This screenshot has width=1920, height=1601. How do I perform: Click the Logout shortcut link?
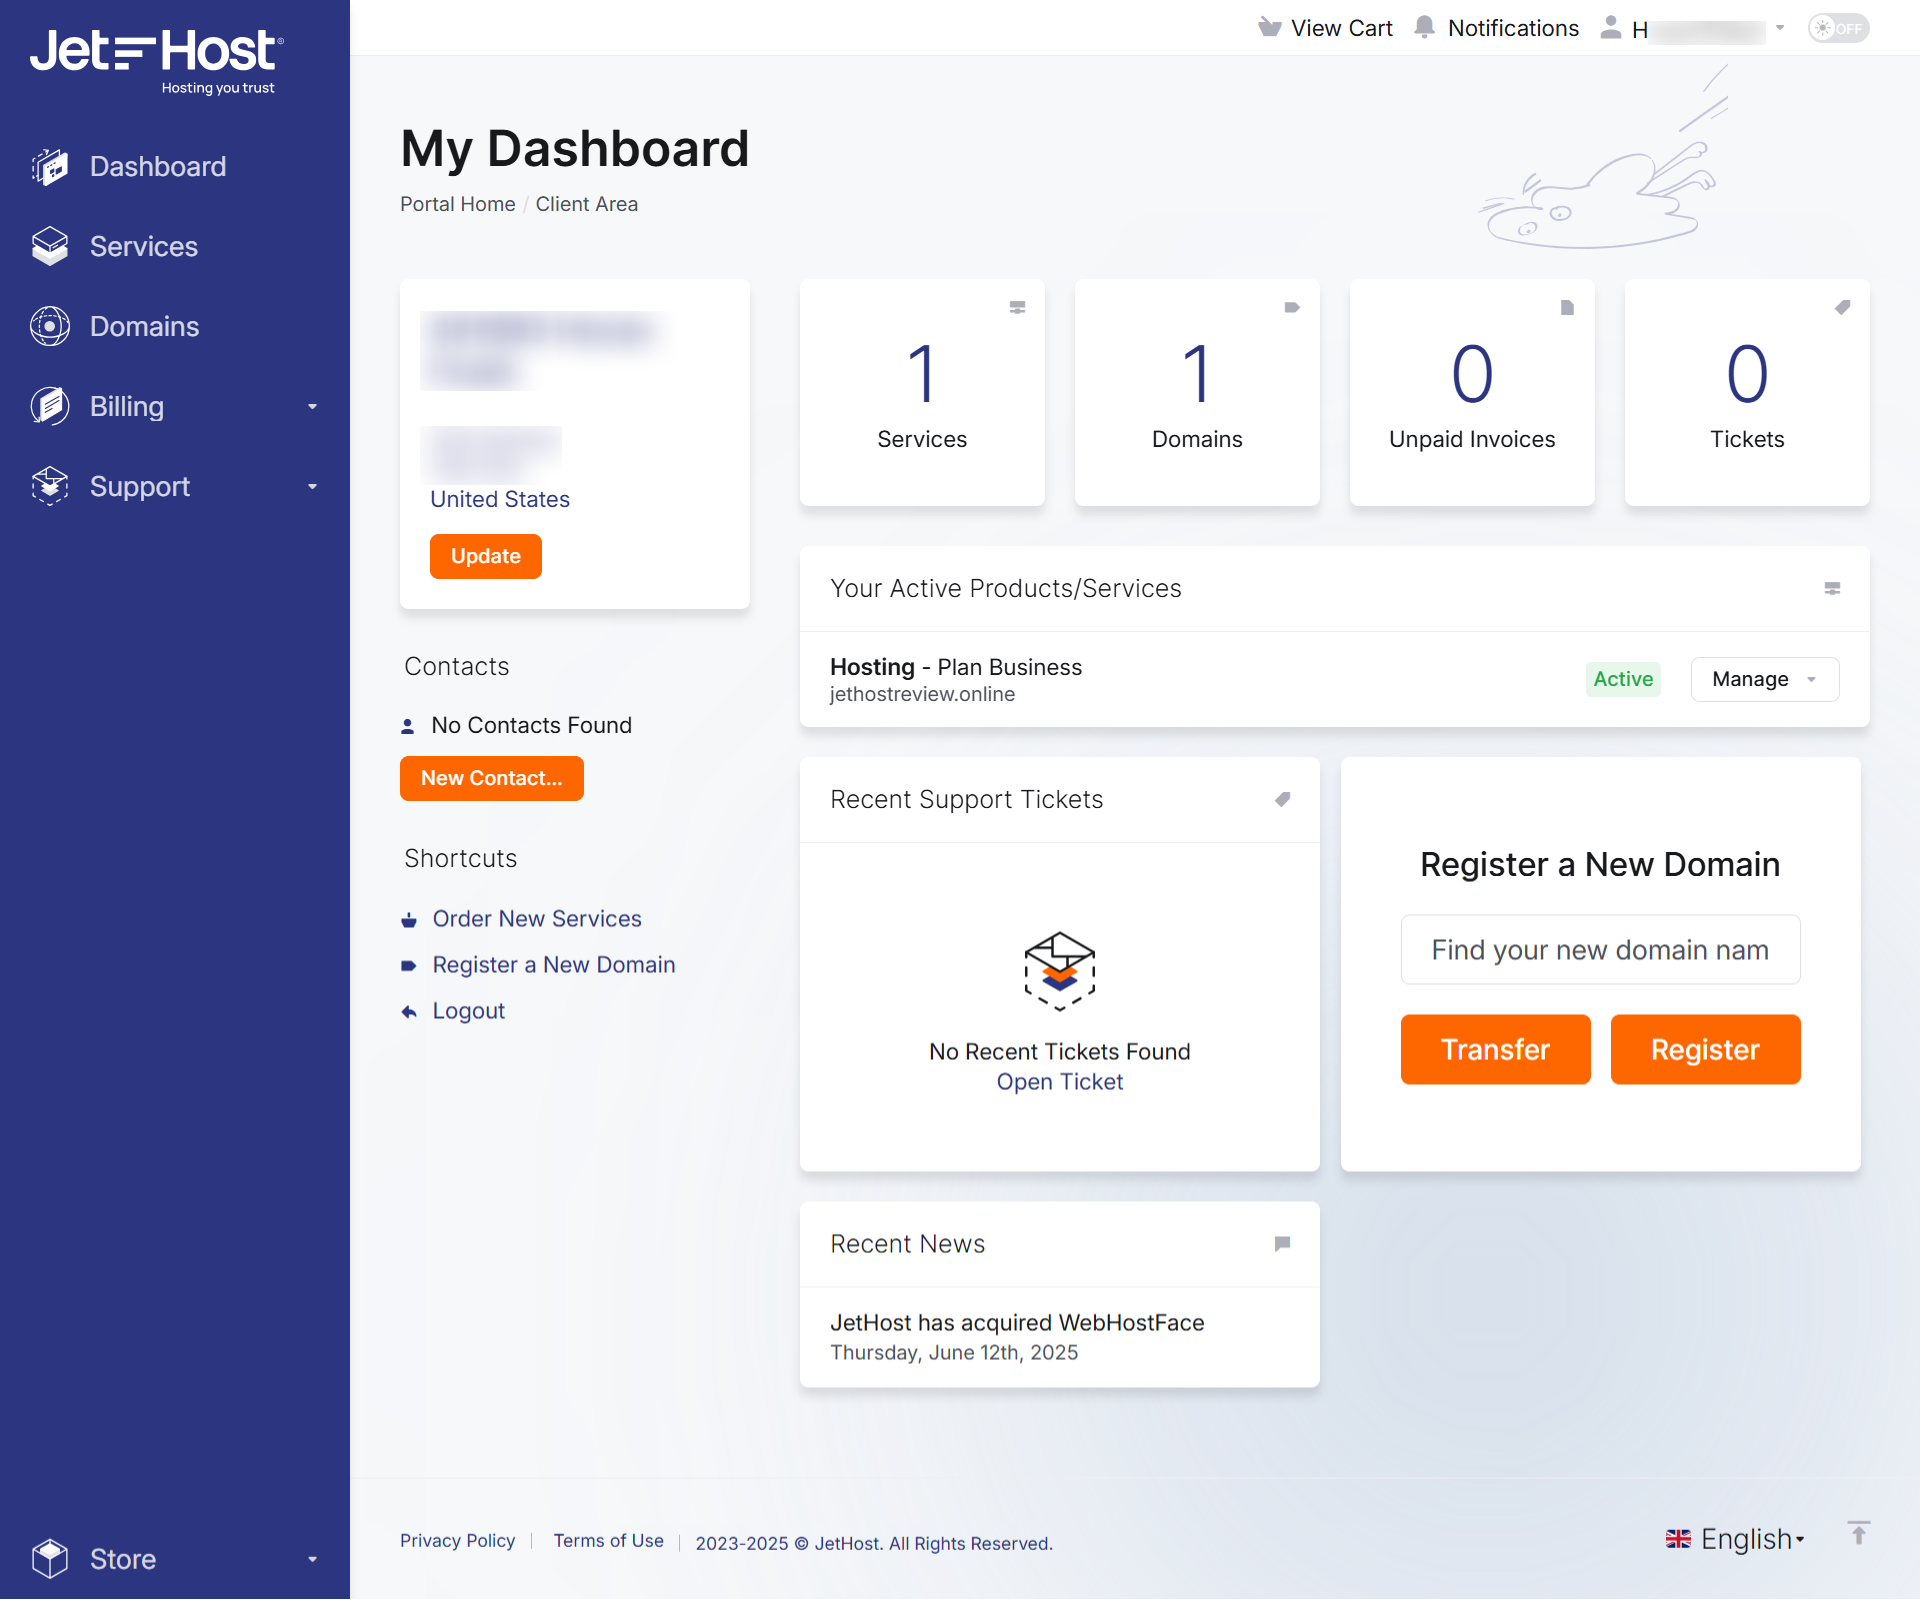click(x=469, y=1012)
